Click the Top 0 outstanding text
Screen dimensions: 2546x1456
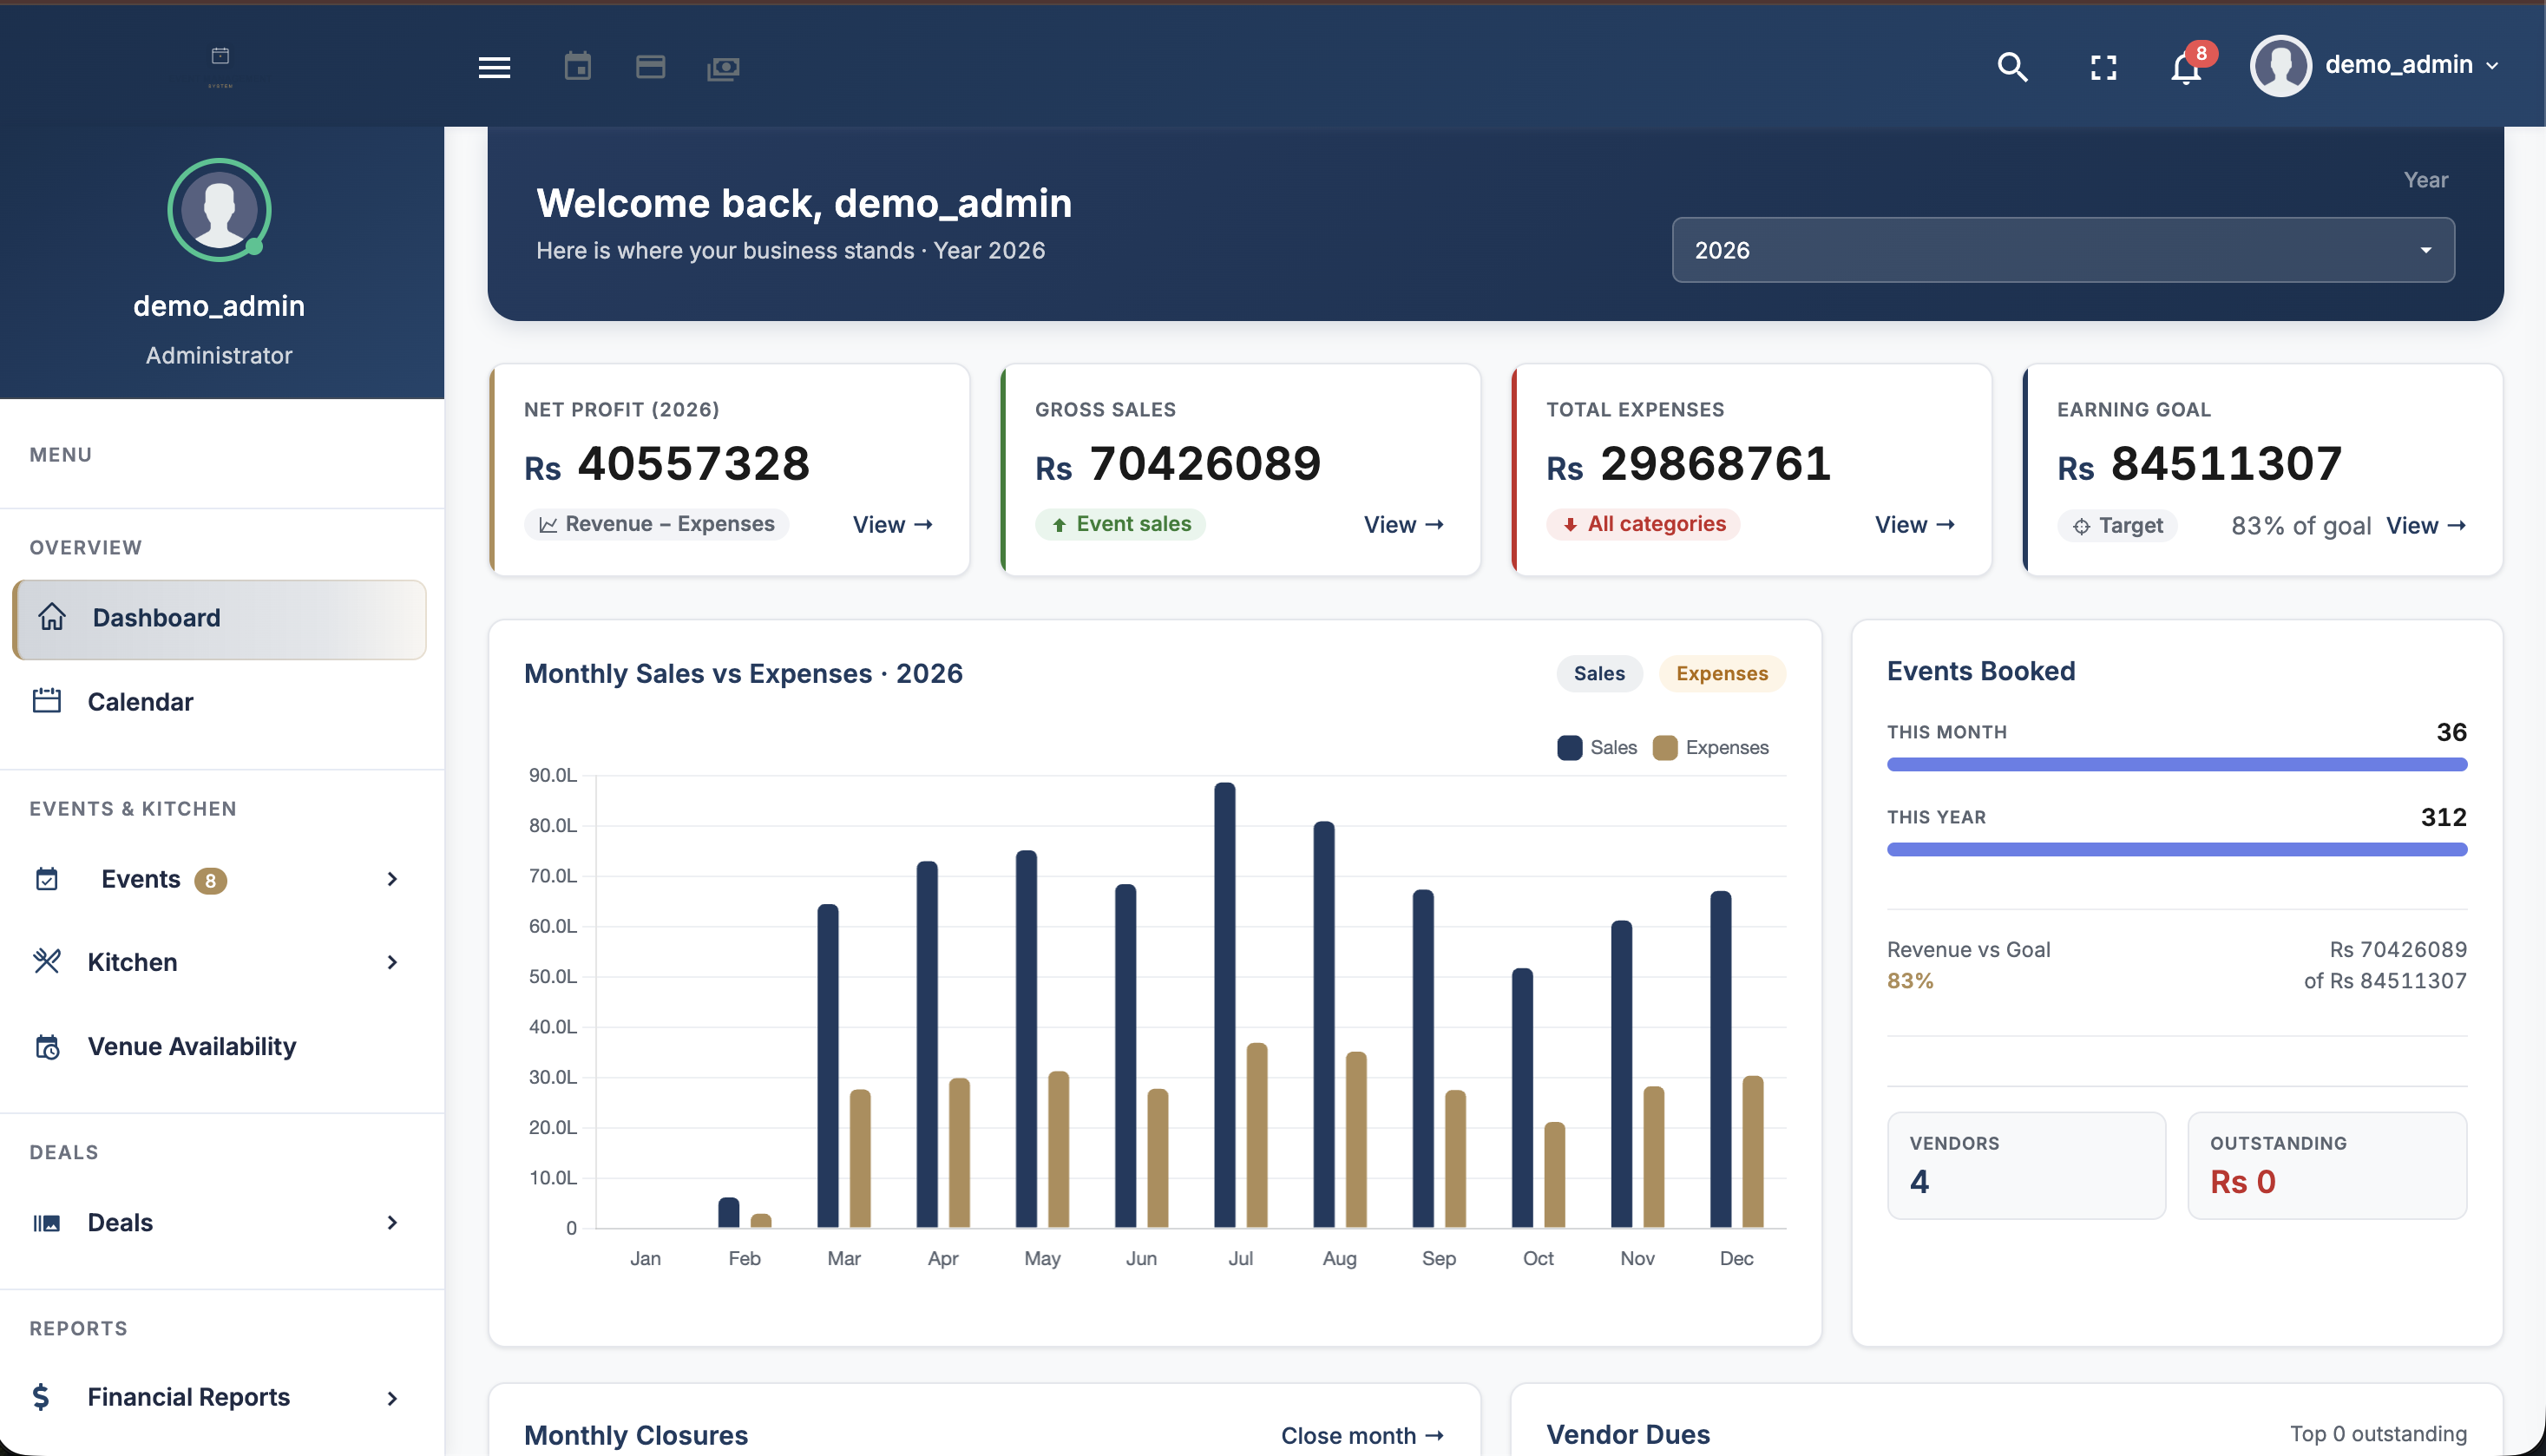click(2378, 1434)
